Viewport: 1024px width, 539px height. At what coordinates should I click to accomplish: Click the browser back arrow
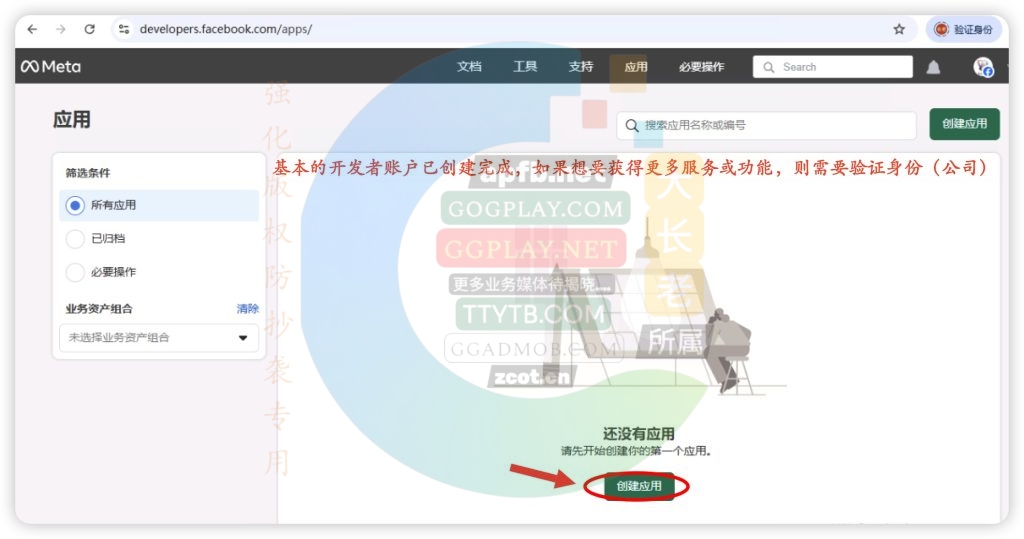pos(32,29)
